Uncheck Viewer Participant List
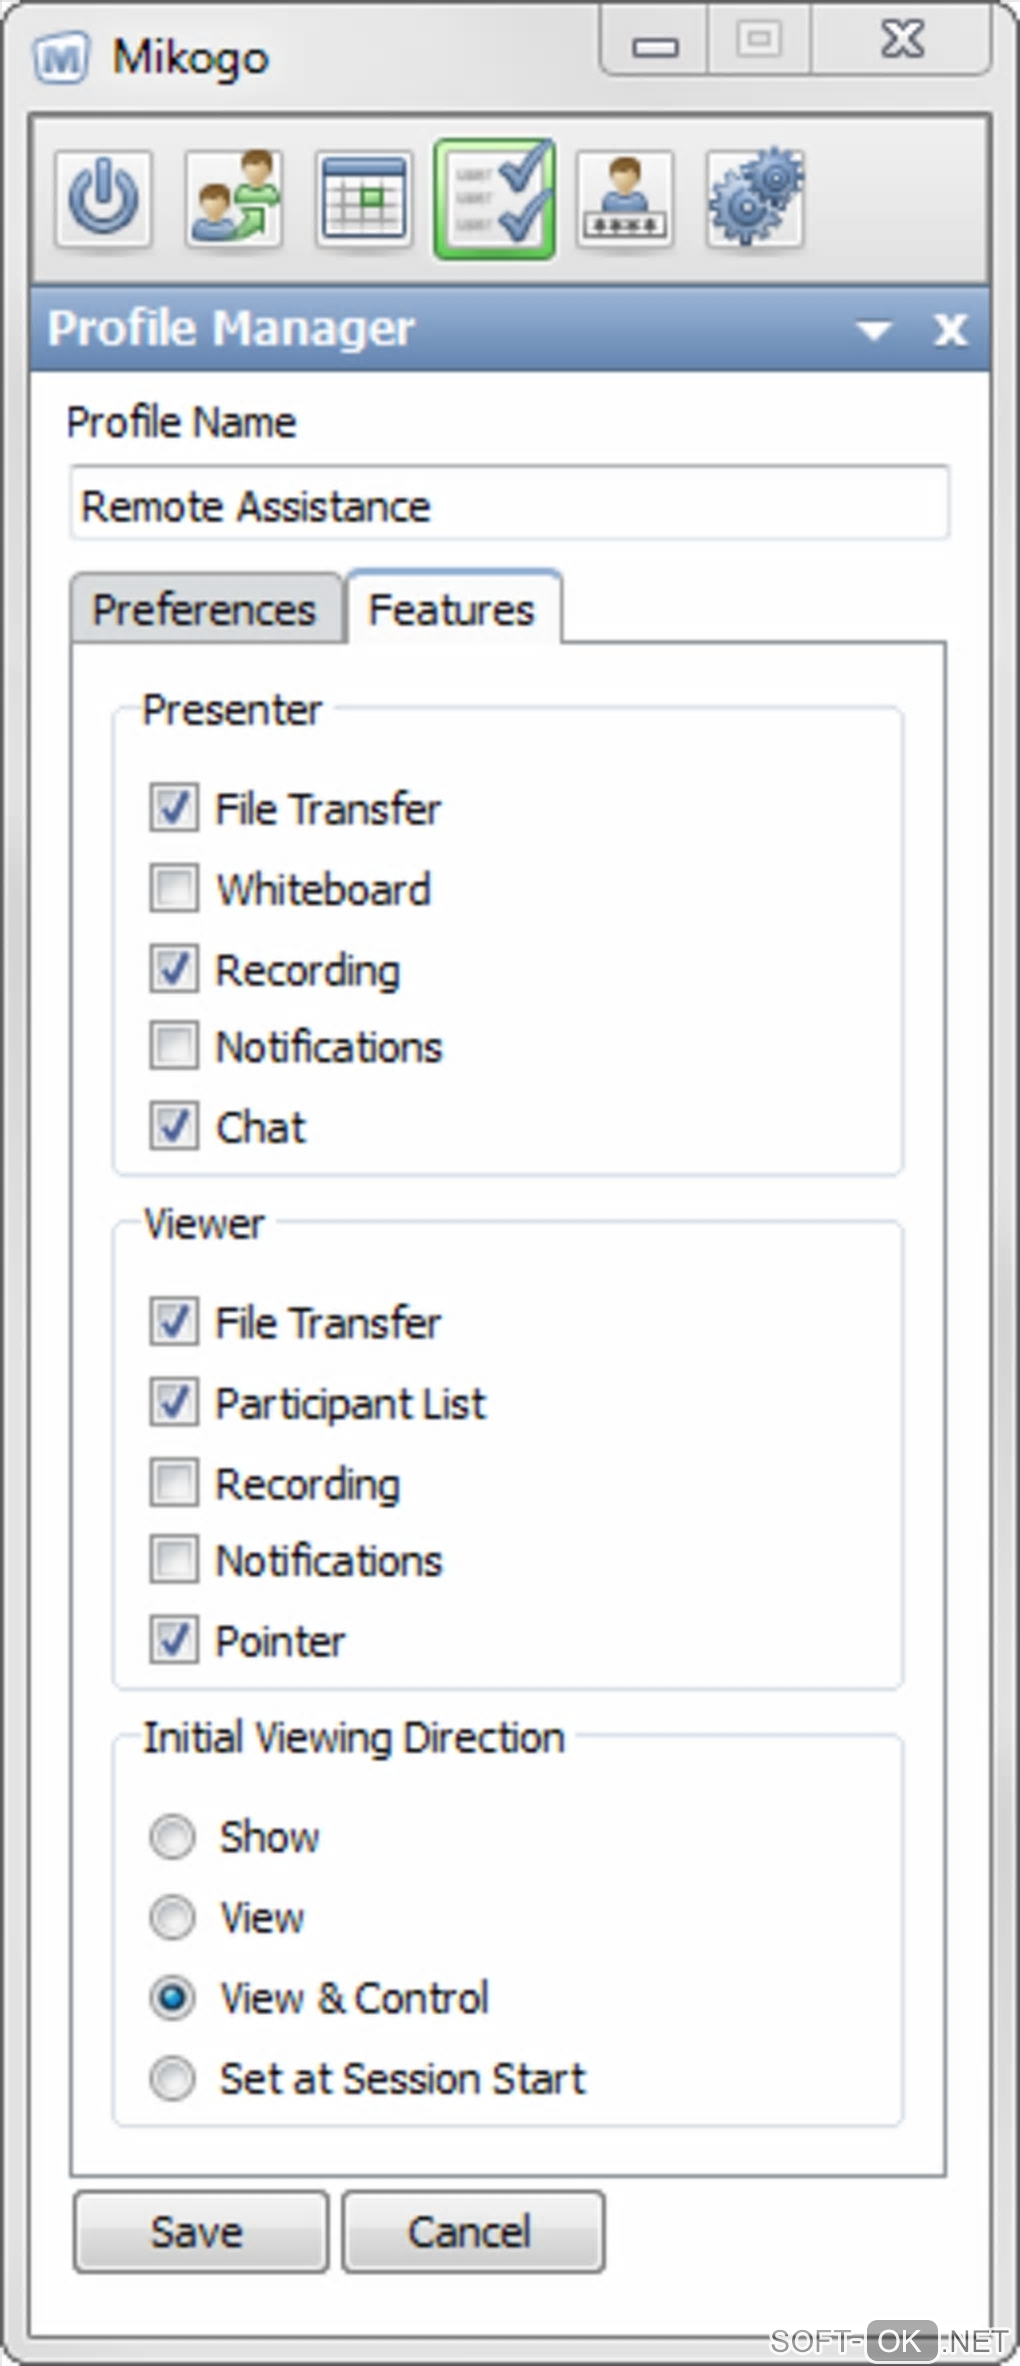This screenshot has width=1020, height=2366. [174, 1402]
